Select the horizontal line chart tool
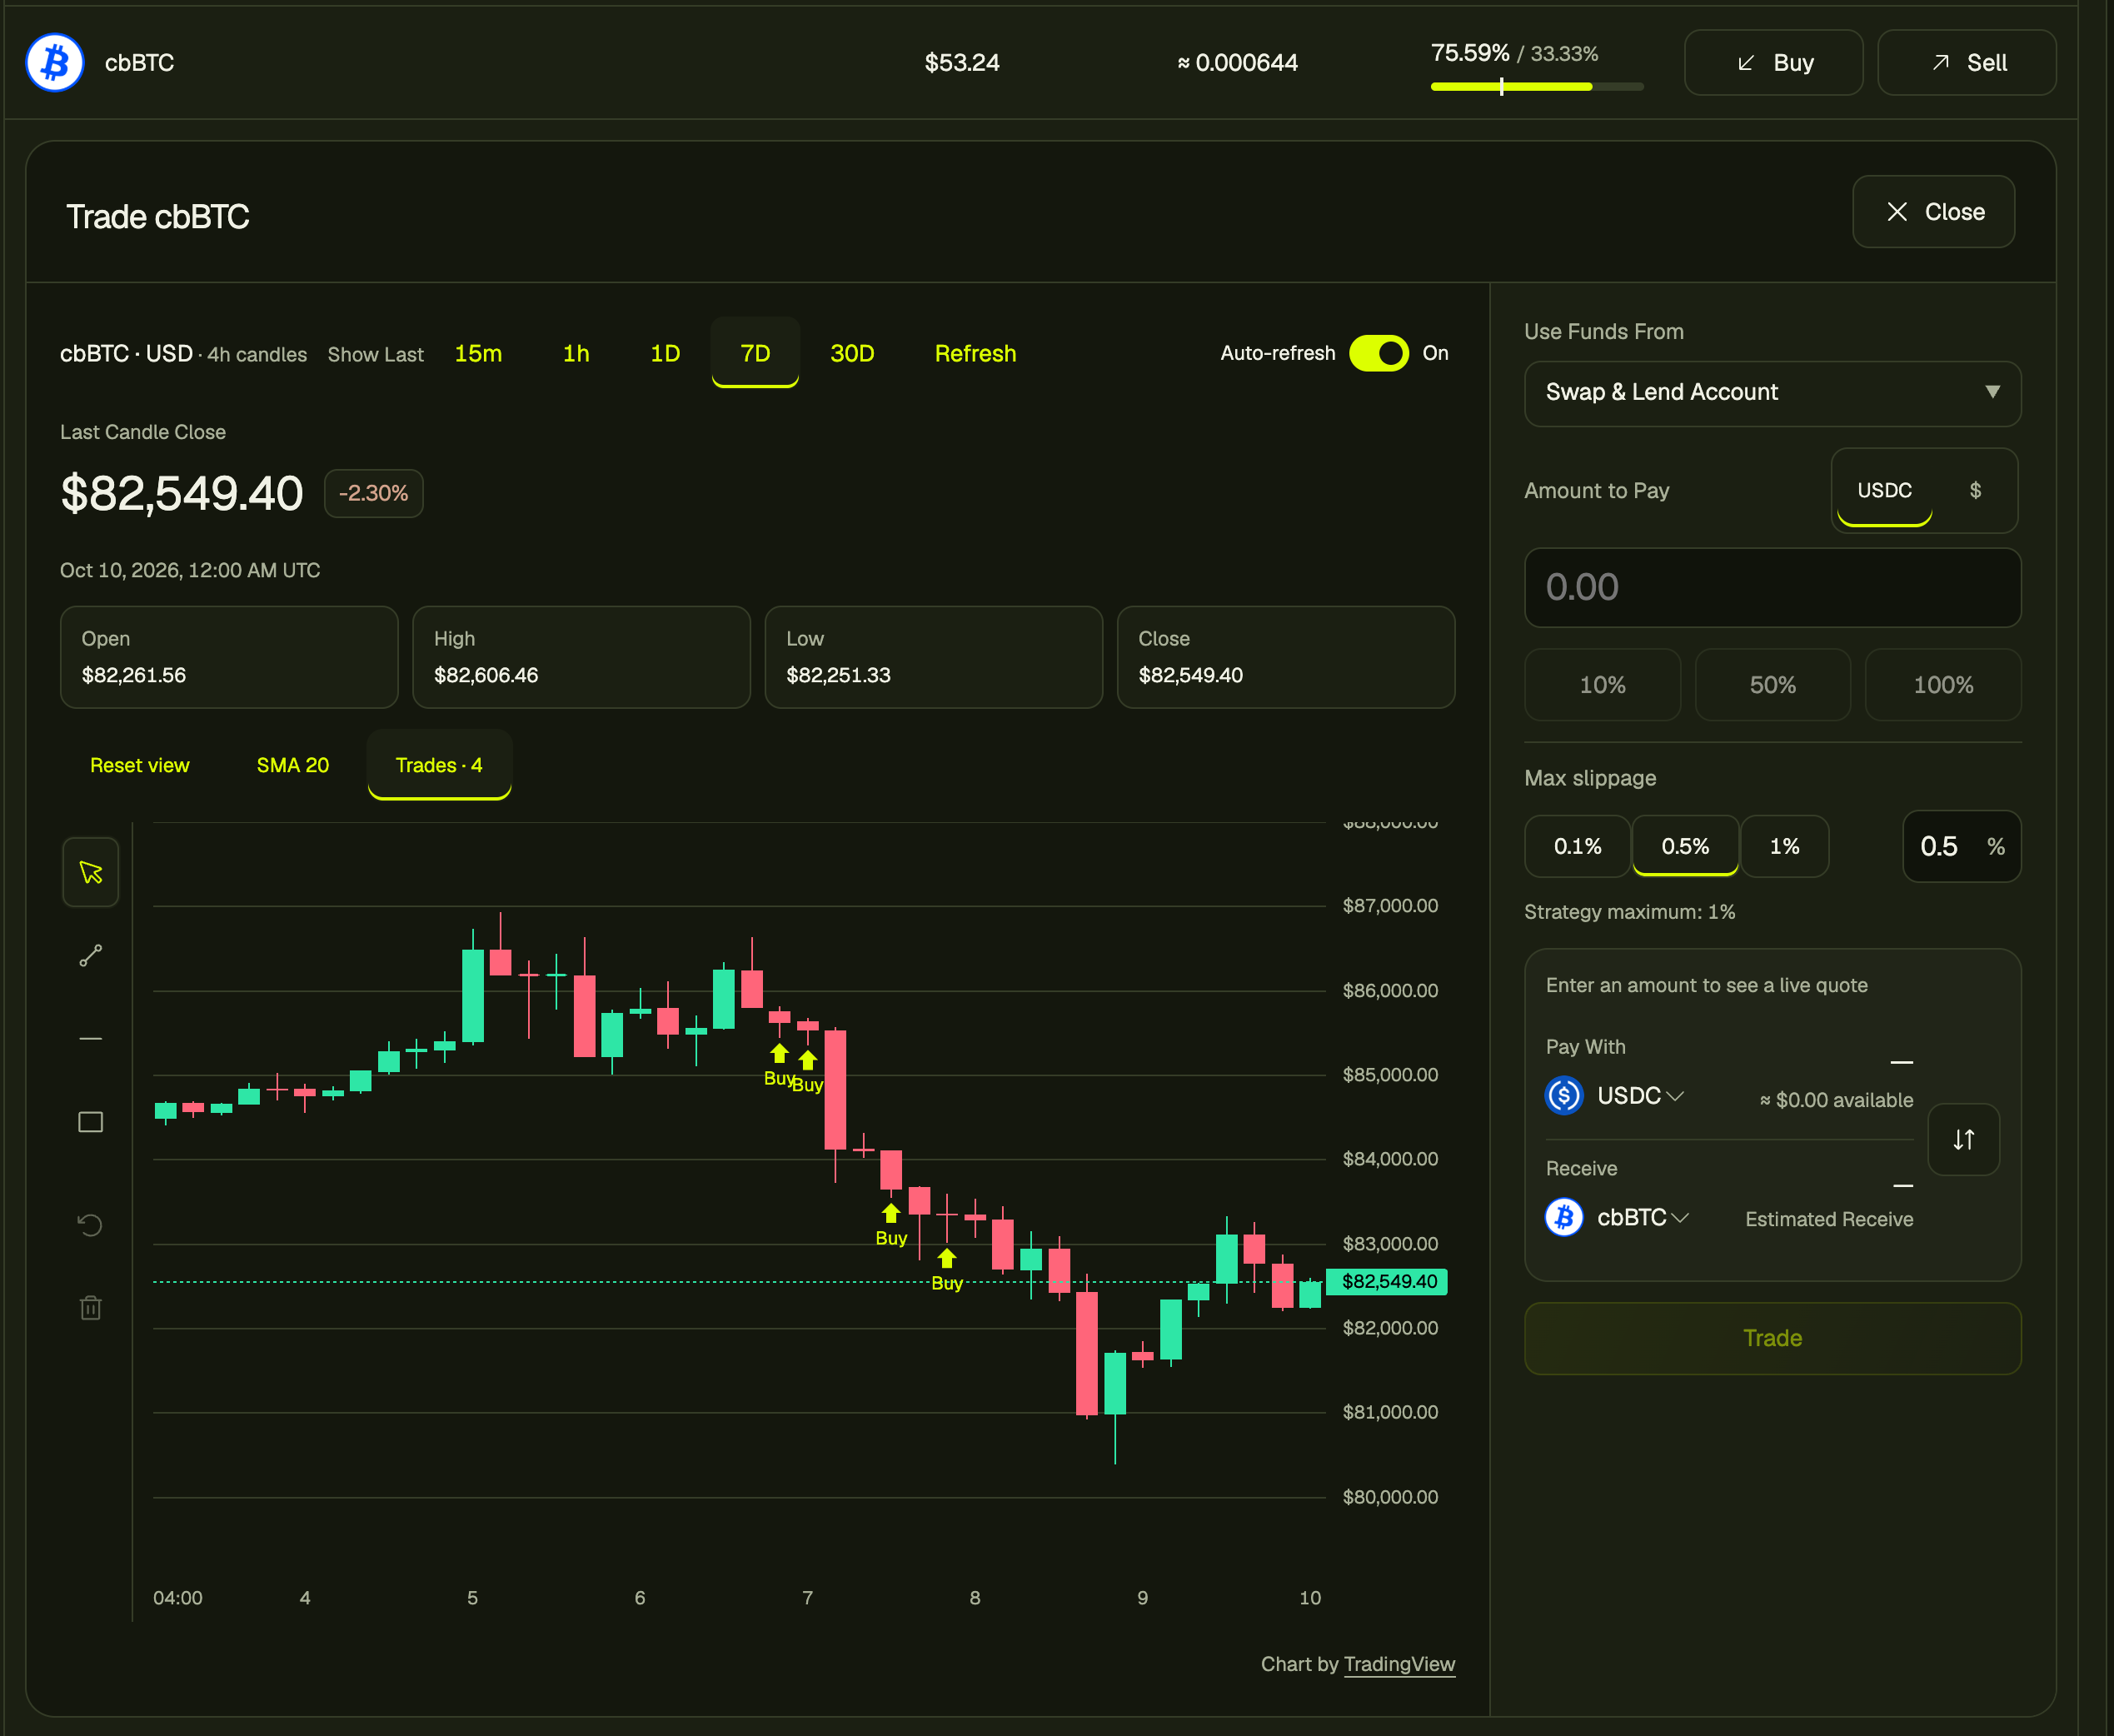Viewport: 2114px width, 1736px height. [91, 1039]
